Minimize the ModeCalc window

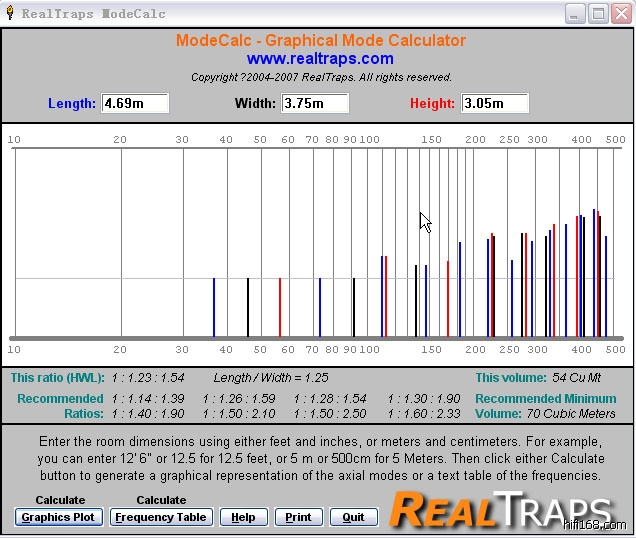click(x=575, y=13)
